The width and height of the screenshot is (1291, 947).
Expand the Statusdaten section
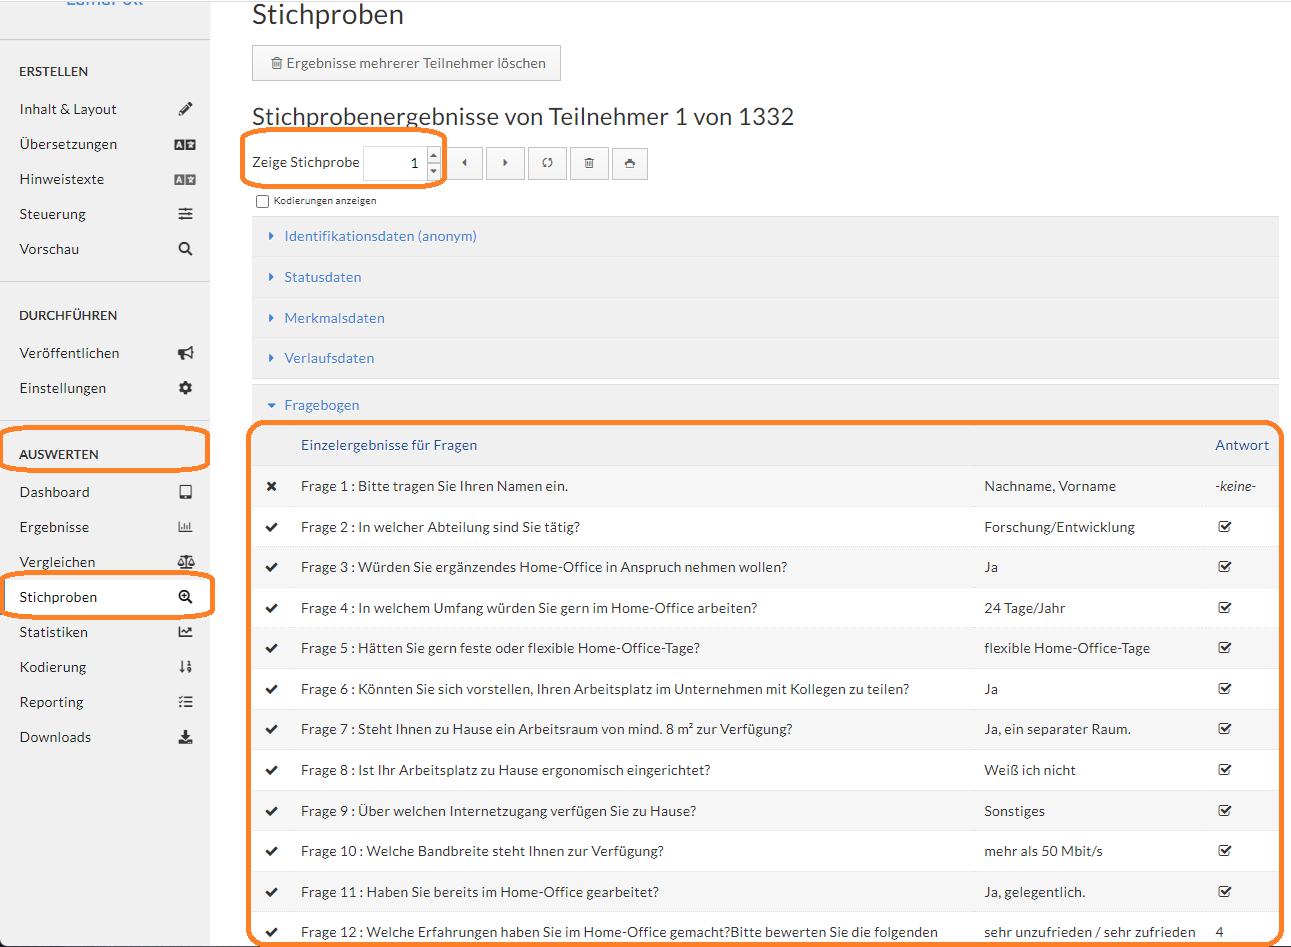[x=322, y=277]
